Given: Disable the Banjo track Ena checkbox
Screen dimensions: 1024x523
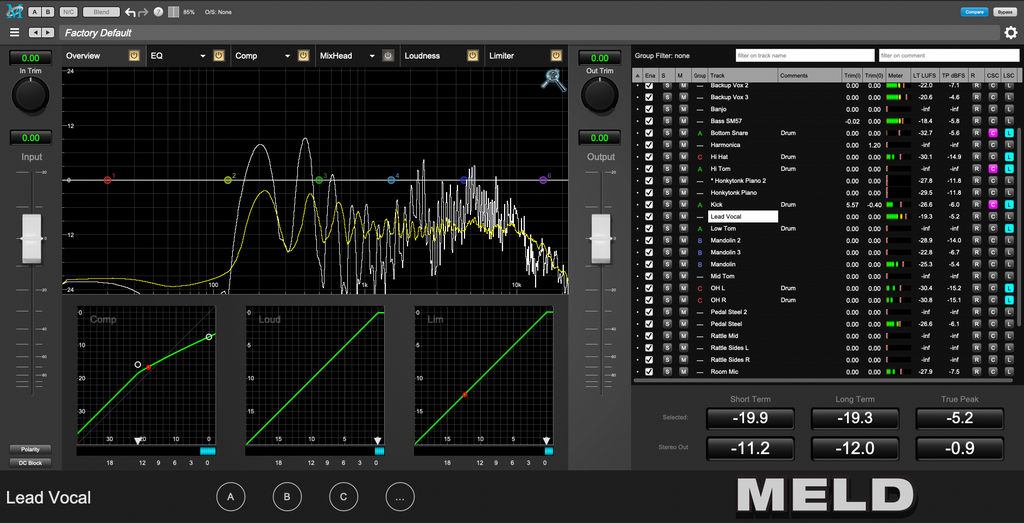Looking at the screenshot, I should (x=648, y=109).
